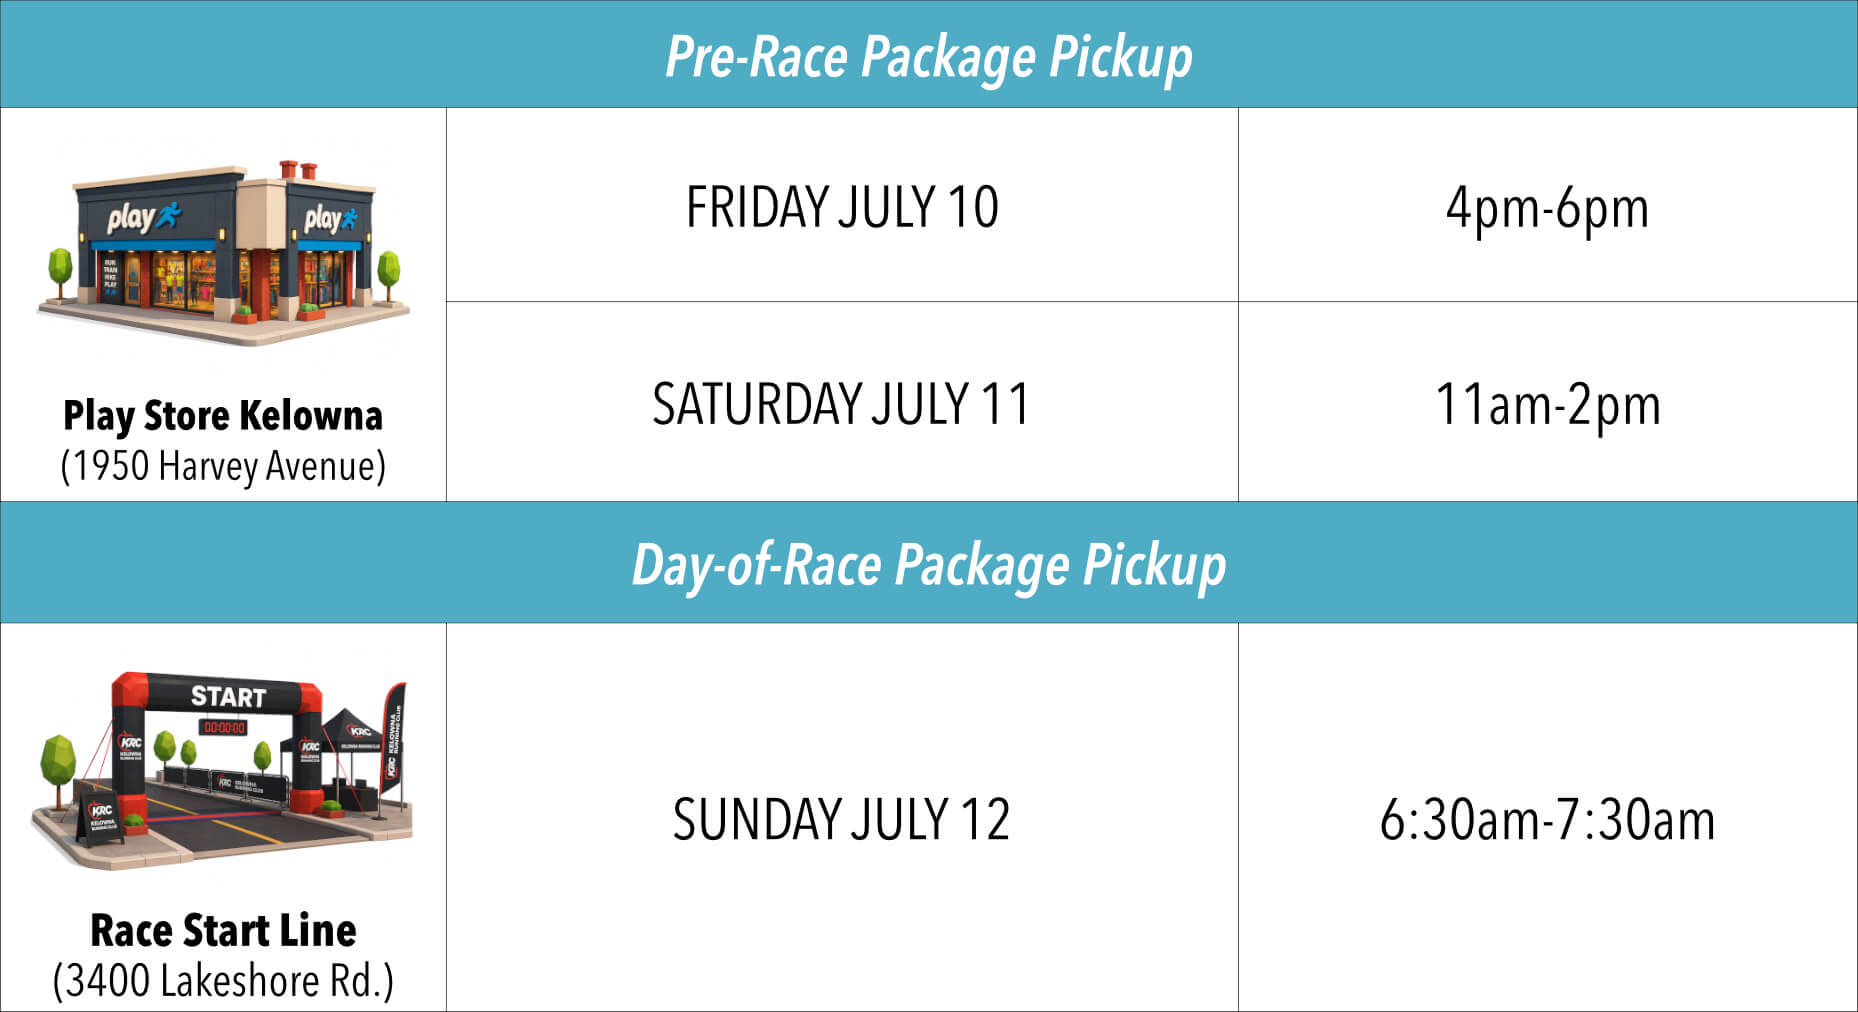
Task: Select the 6:30am-7:30am time cell
Action: [1548, 818]
